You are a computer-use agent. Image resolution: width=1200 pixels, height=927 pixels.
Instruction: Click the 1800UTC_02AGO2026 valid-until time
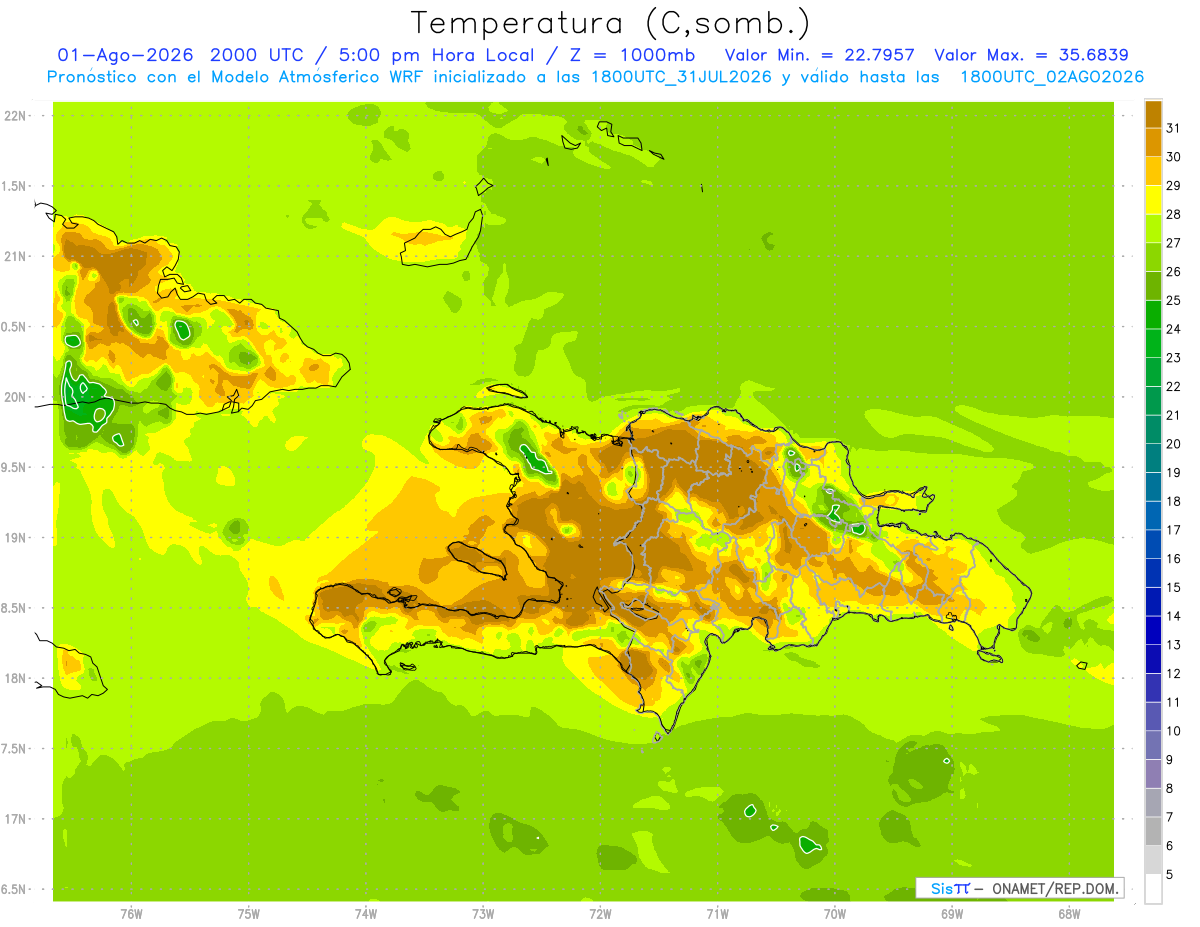tap(1052, 77)
